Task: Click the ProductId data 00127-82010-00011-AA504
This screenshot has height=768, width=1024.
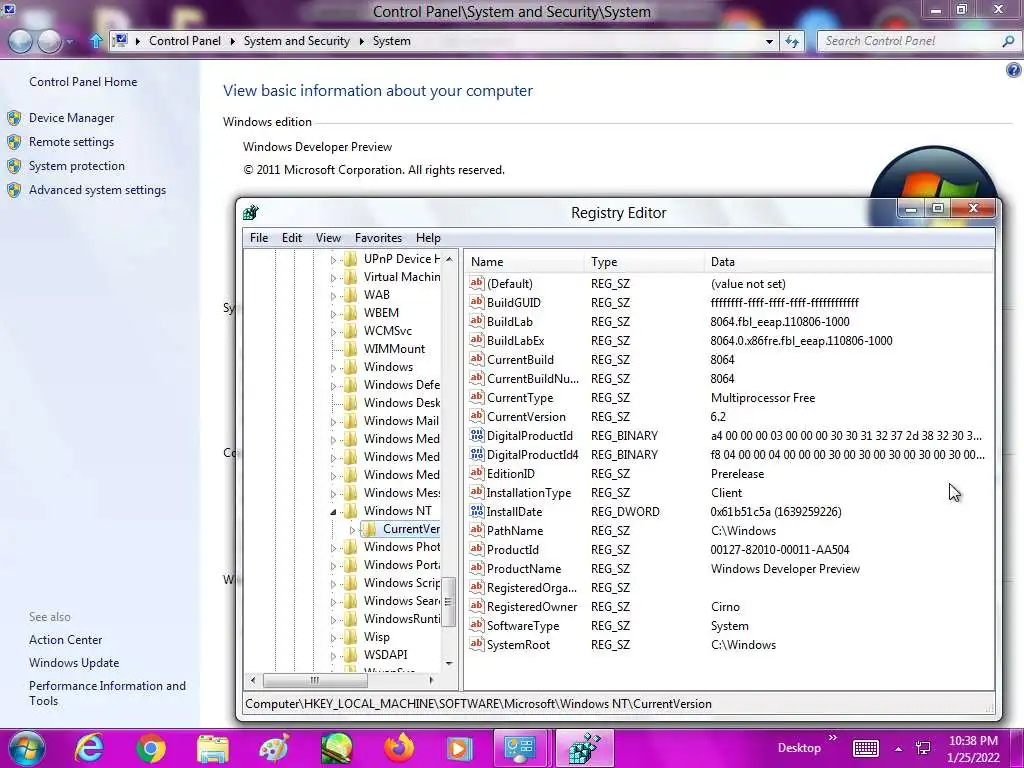Action: click(780, 550)
